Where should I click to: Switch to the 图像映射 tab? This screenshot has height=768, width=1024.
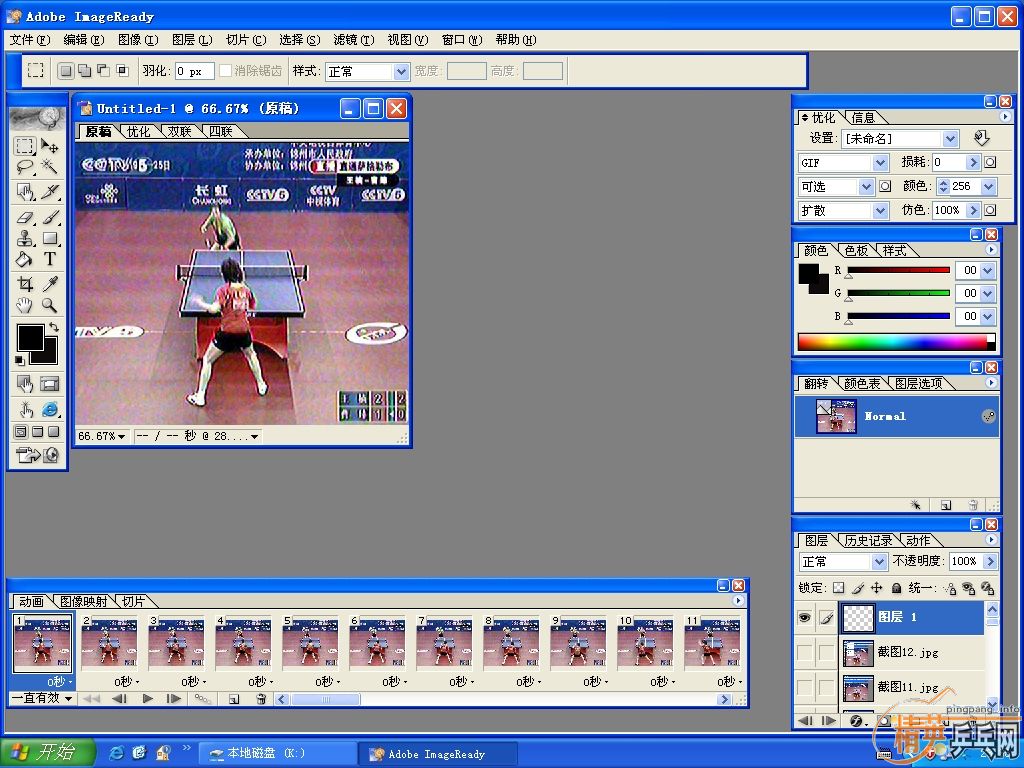tap(83, 601)
